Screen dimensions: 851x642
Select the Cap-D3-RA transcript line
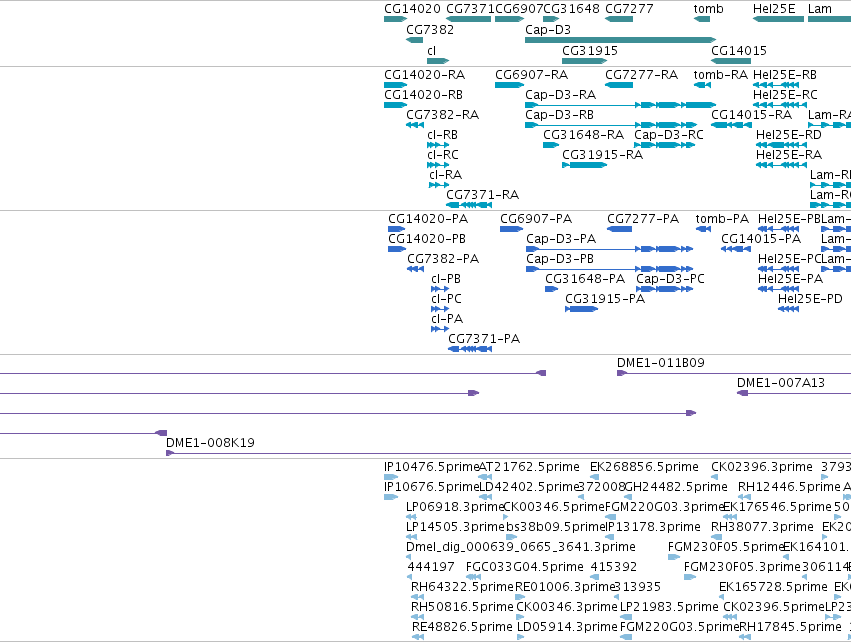click(620, 105)
